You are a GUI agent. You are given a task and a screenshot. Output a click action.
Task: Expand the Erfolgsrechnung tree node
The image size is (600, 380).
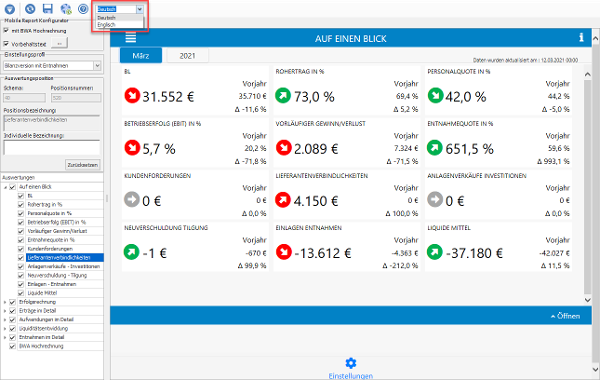(x=5, y=302)
